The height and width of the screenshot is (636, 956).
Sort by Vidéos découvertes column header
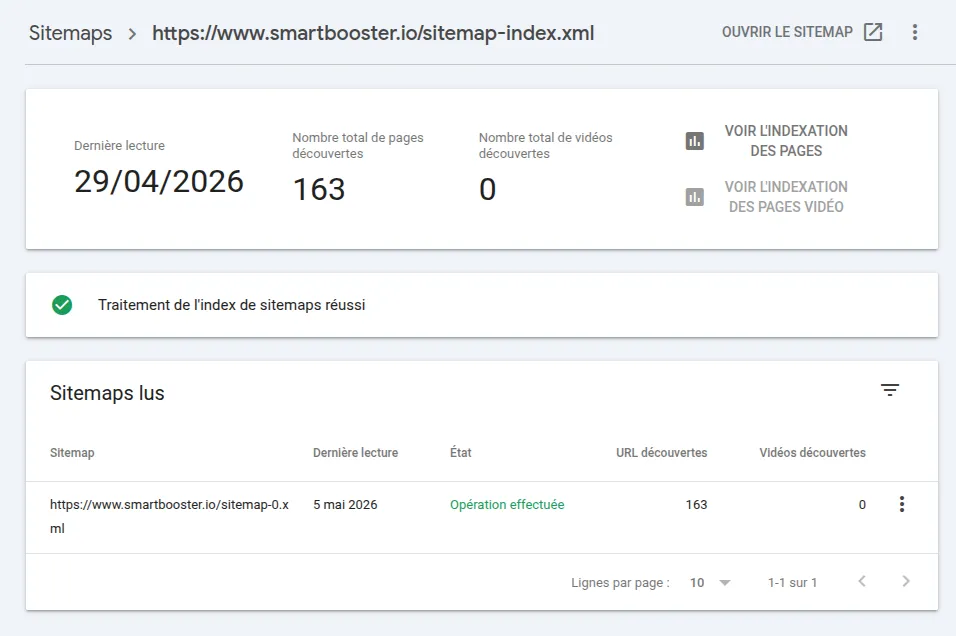812,452
